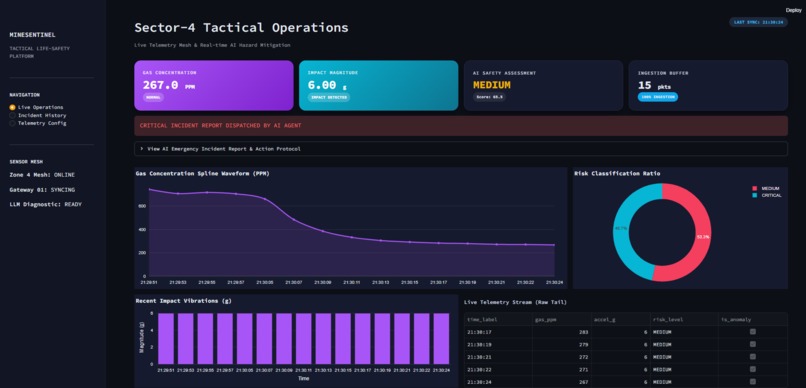Tick the is_anomaly checkbox for row 21:30:24
This screenshot has width=806, height=388.
point(753,381)
